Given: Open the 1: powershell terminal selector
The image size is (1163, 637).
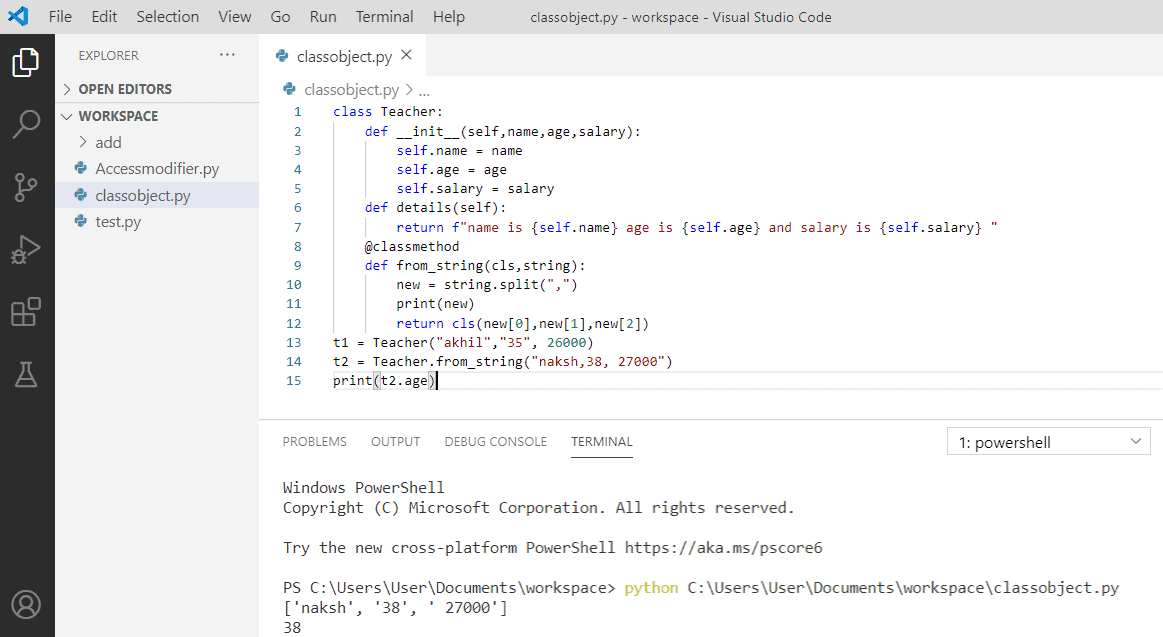Looking at the screenshot, I should coord(1048,440).
